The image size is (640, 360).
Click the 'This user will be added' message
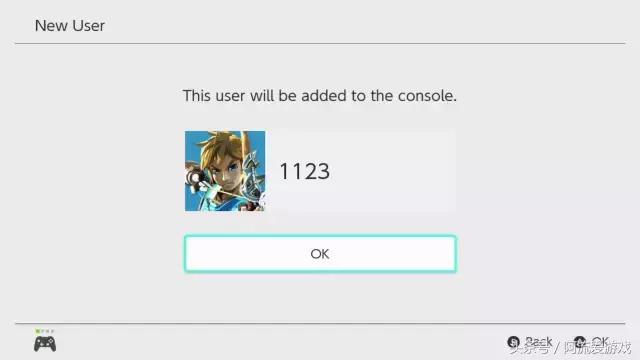pyautogui.click(x=320, y=96)
